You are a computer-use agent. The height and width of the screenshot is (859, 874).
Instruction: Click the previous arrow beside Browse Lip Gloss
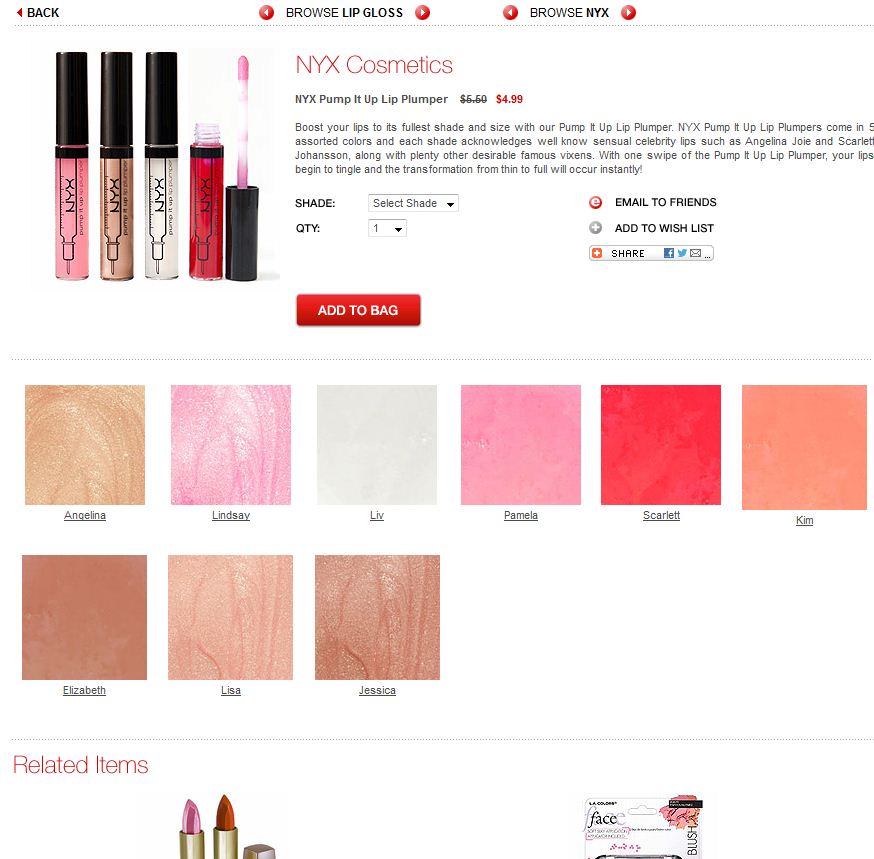tap(266, 12)
